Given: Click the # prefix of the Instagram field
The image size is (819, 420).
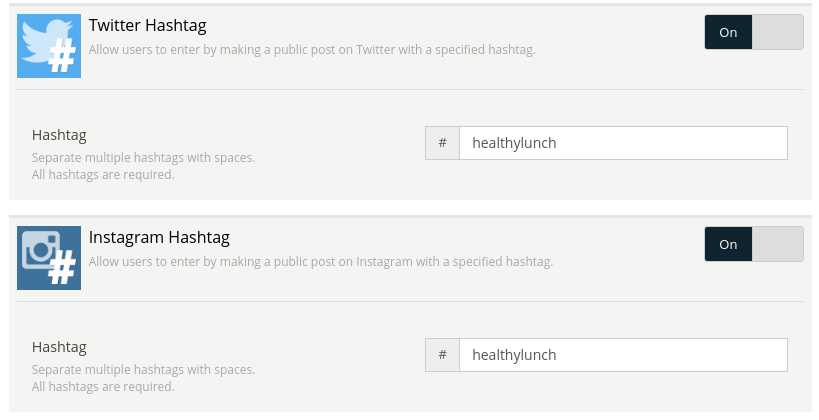Looking at the screenshot, I should (x=442, y=355).
